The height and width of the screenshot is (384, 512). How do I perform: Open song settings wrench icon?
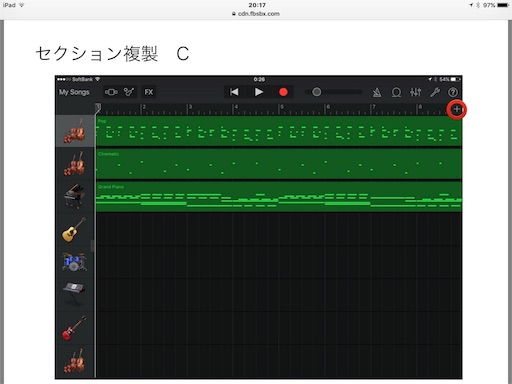click(435, 92)
